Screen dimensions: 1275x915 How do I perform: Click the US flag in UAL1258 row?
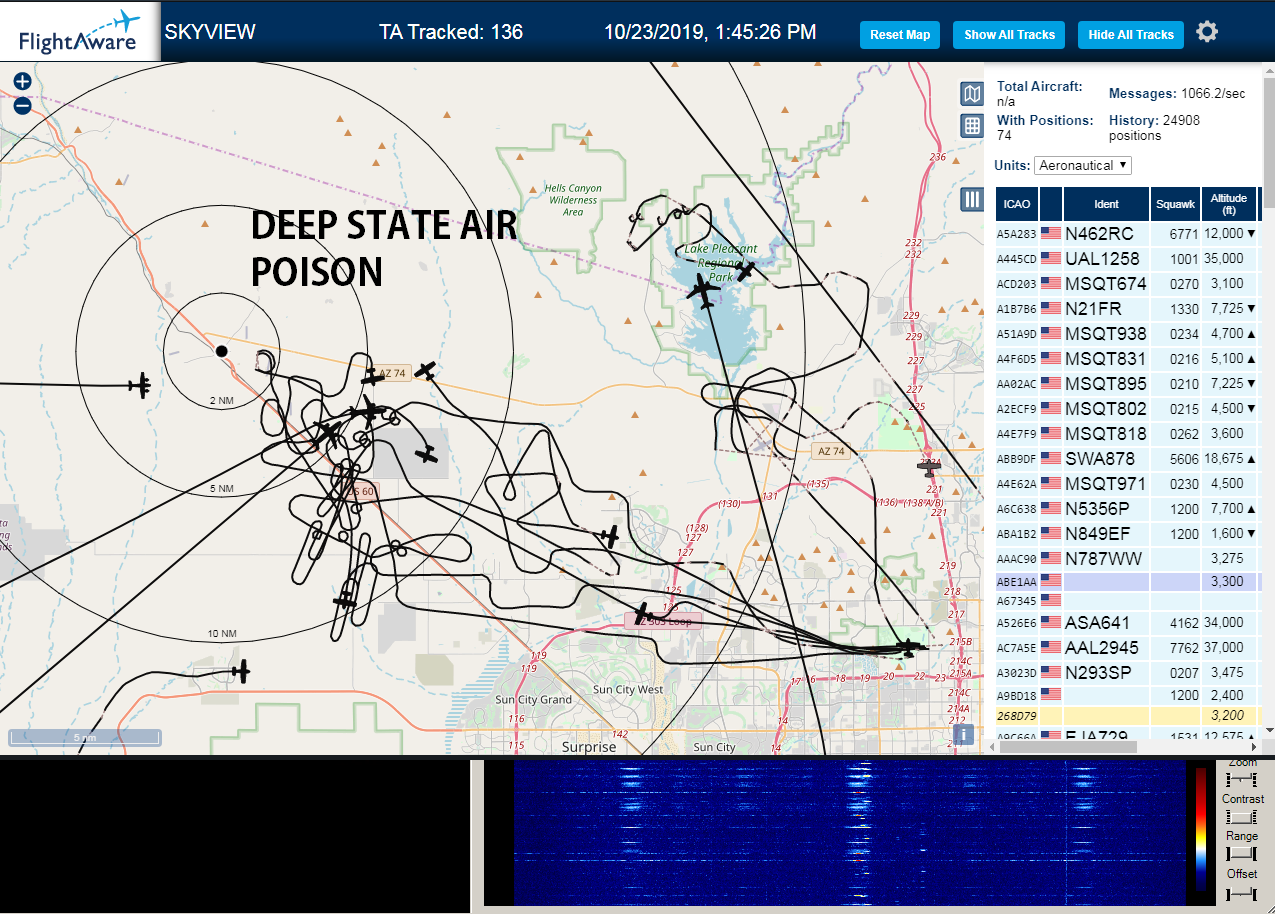click(x=1051, y=258)
